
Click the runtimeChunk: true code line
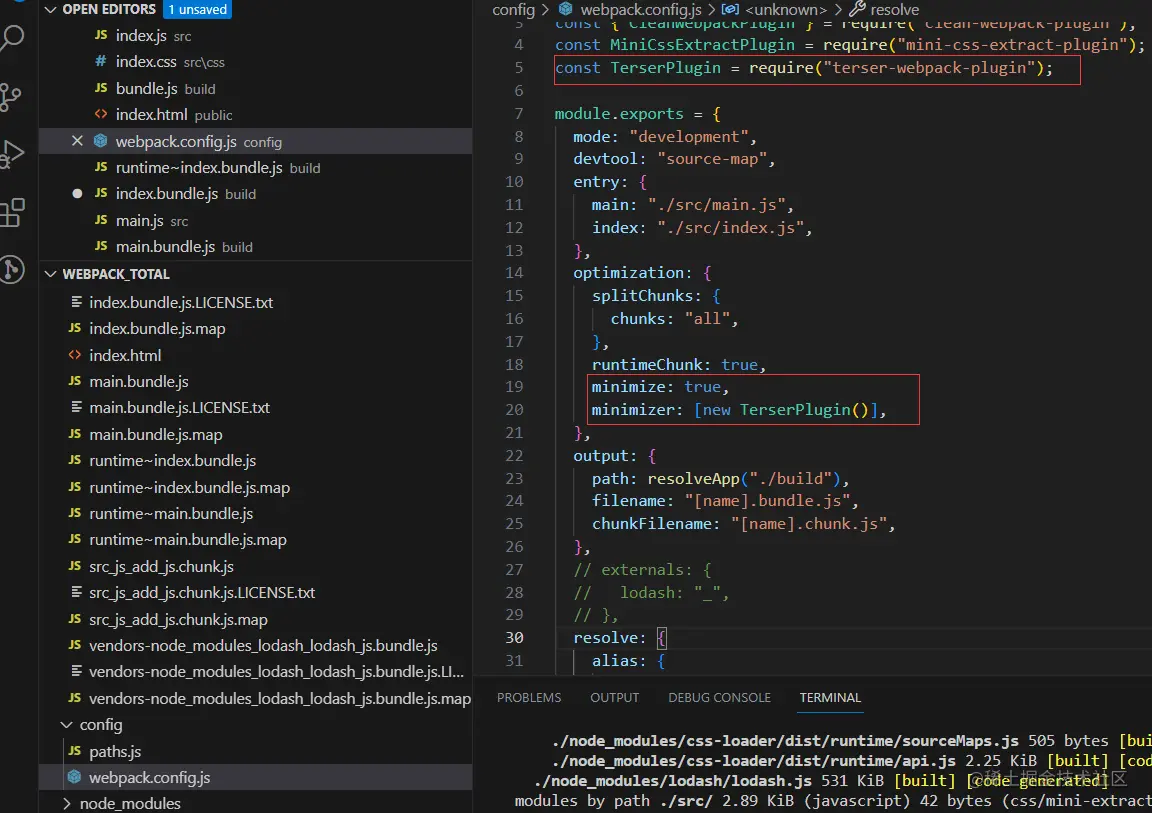coord(679,364)
